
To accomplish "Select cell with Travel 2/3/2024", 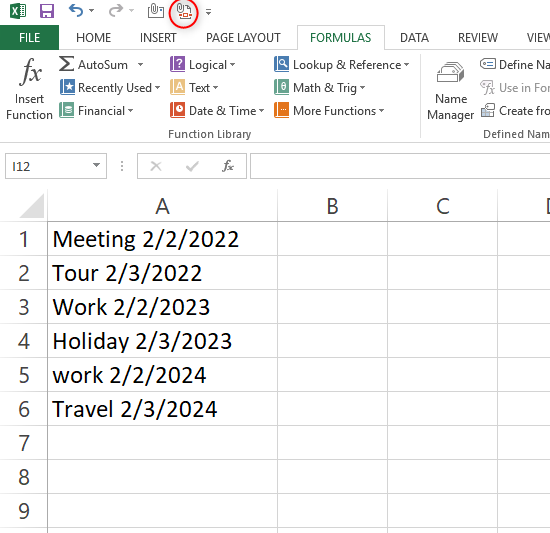I will pos(162,409).
